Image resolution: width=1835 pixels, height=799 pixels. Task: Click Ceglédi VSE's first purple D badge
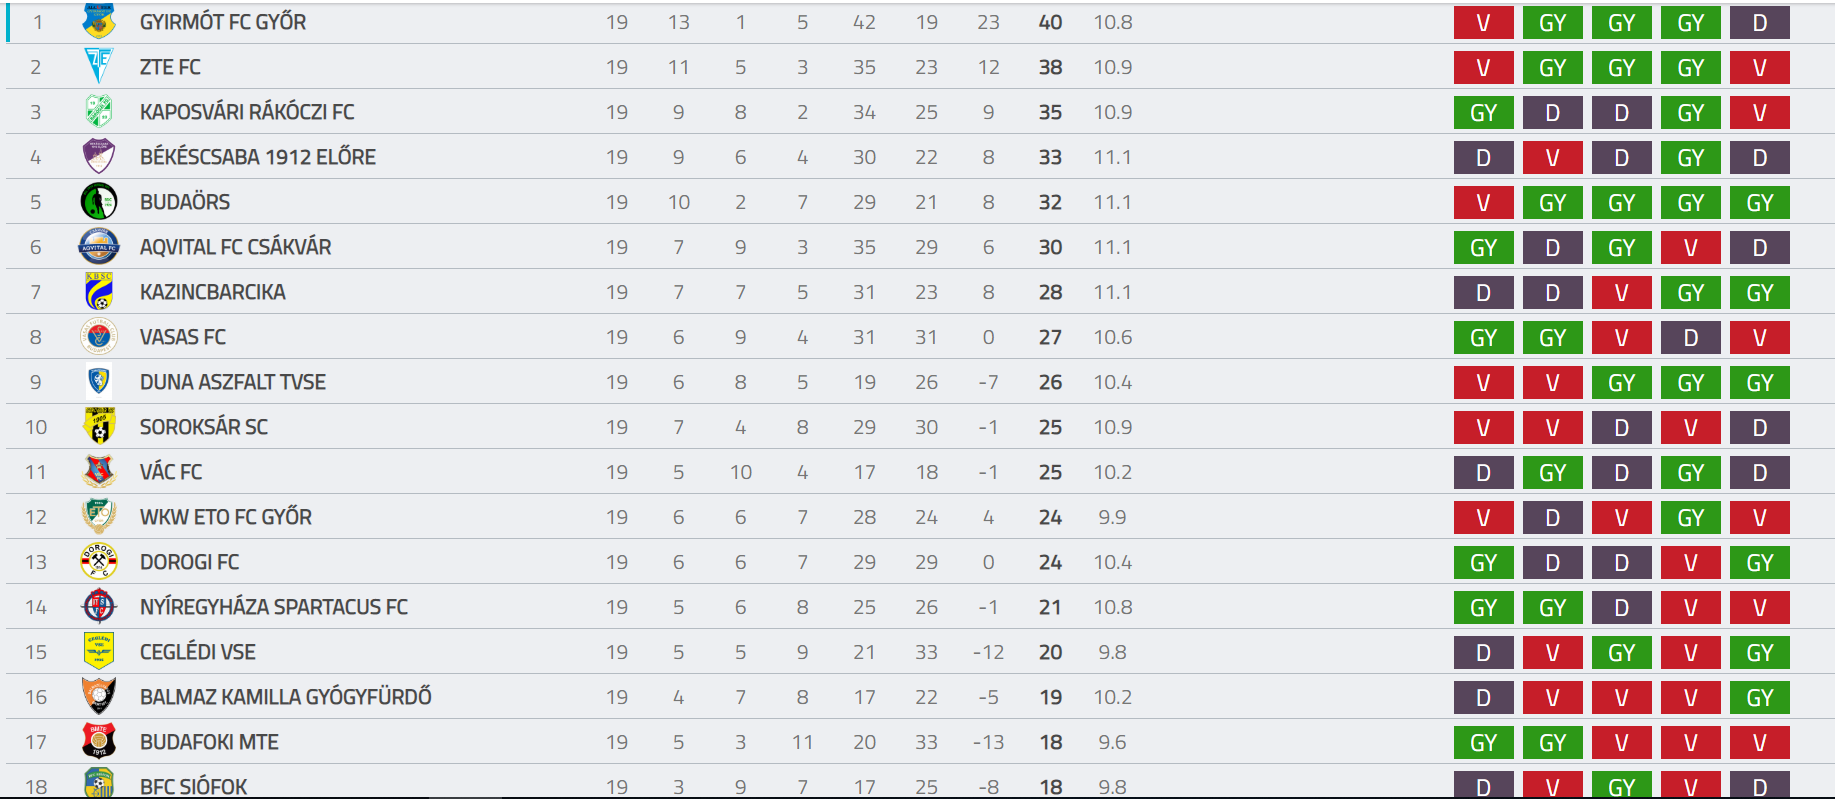click(x=1483, y=652)
